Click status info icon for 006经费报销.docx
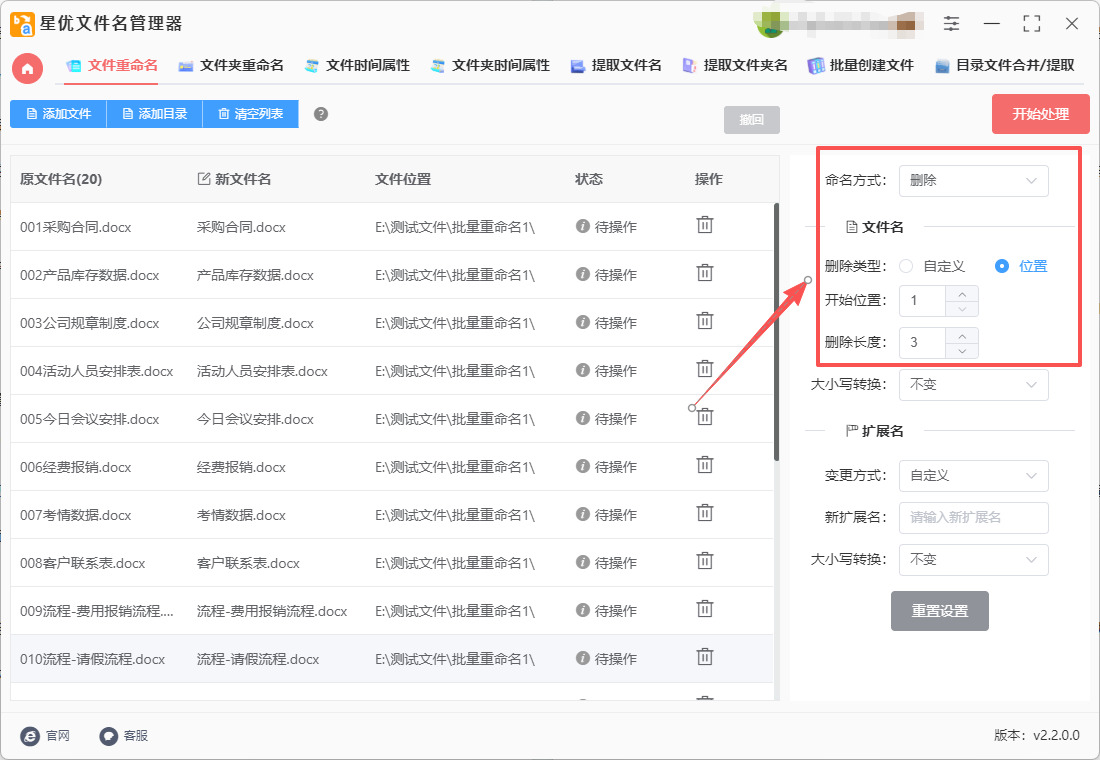This screenshot has height=760, width=1100. click(582, 466)
